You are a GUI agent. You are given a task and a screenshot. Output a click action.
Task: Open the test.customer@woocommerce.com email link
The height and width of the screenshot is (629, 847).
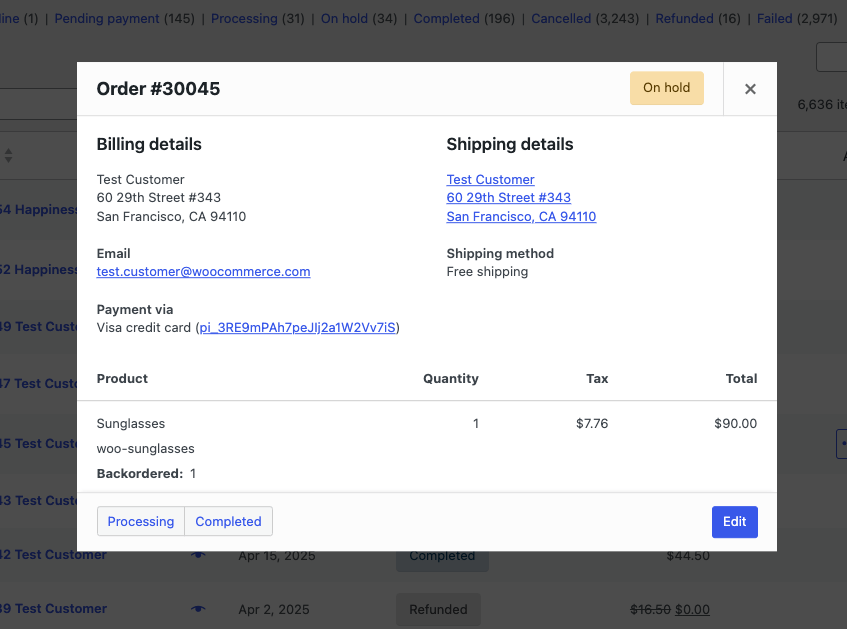point(203,271)
